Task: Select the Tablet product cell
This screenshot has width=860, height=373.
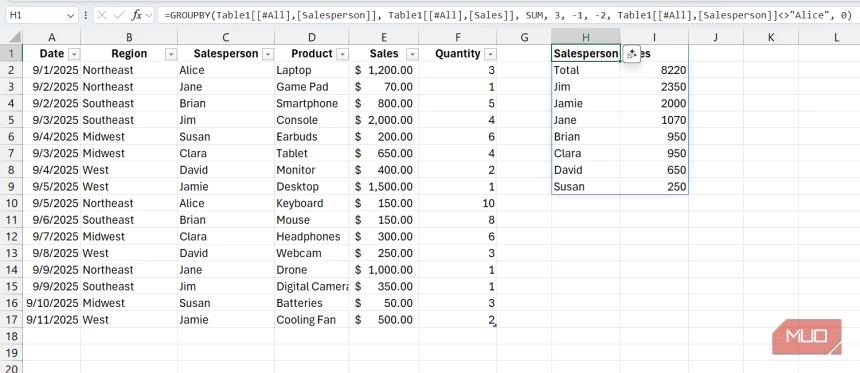Action: (312, 154)
